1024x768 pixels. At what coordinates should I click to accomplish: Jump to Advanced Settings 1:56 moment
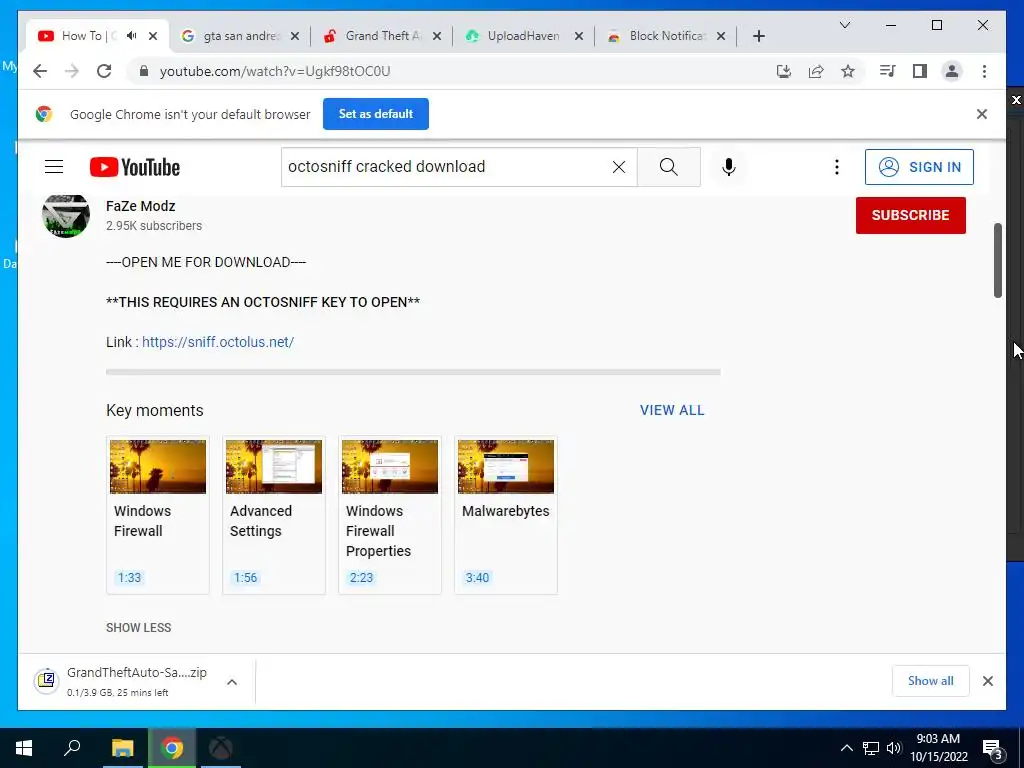coord(274,515)
